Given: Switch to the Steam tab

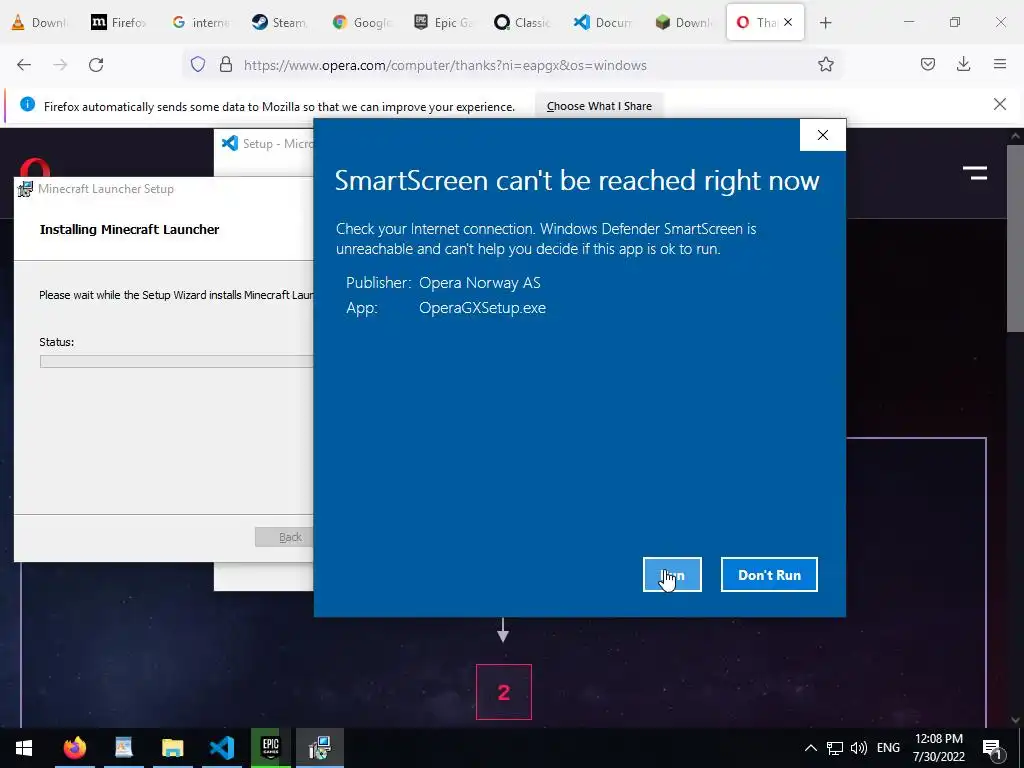Looking at the screenshot, I should 280,23.
